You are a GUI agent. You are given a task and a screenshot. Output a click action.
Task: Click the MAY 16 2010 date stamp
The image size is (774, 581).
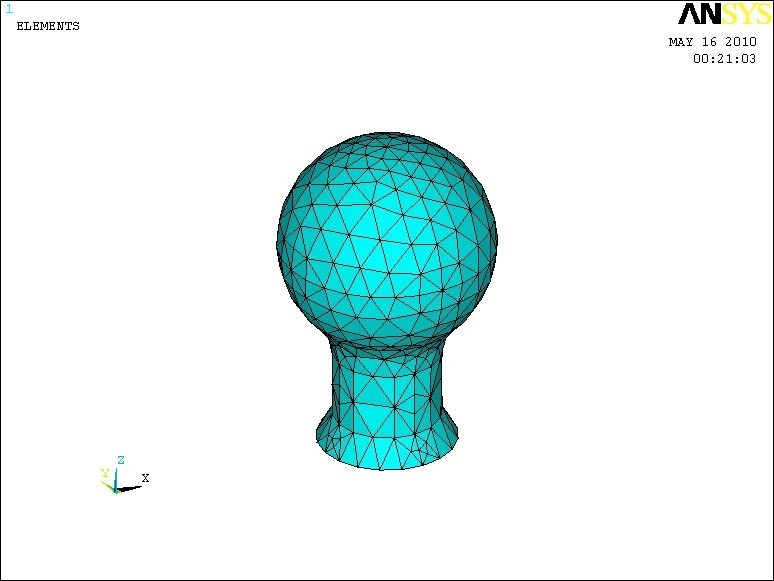coord(712,42)
